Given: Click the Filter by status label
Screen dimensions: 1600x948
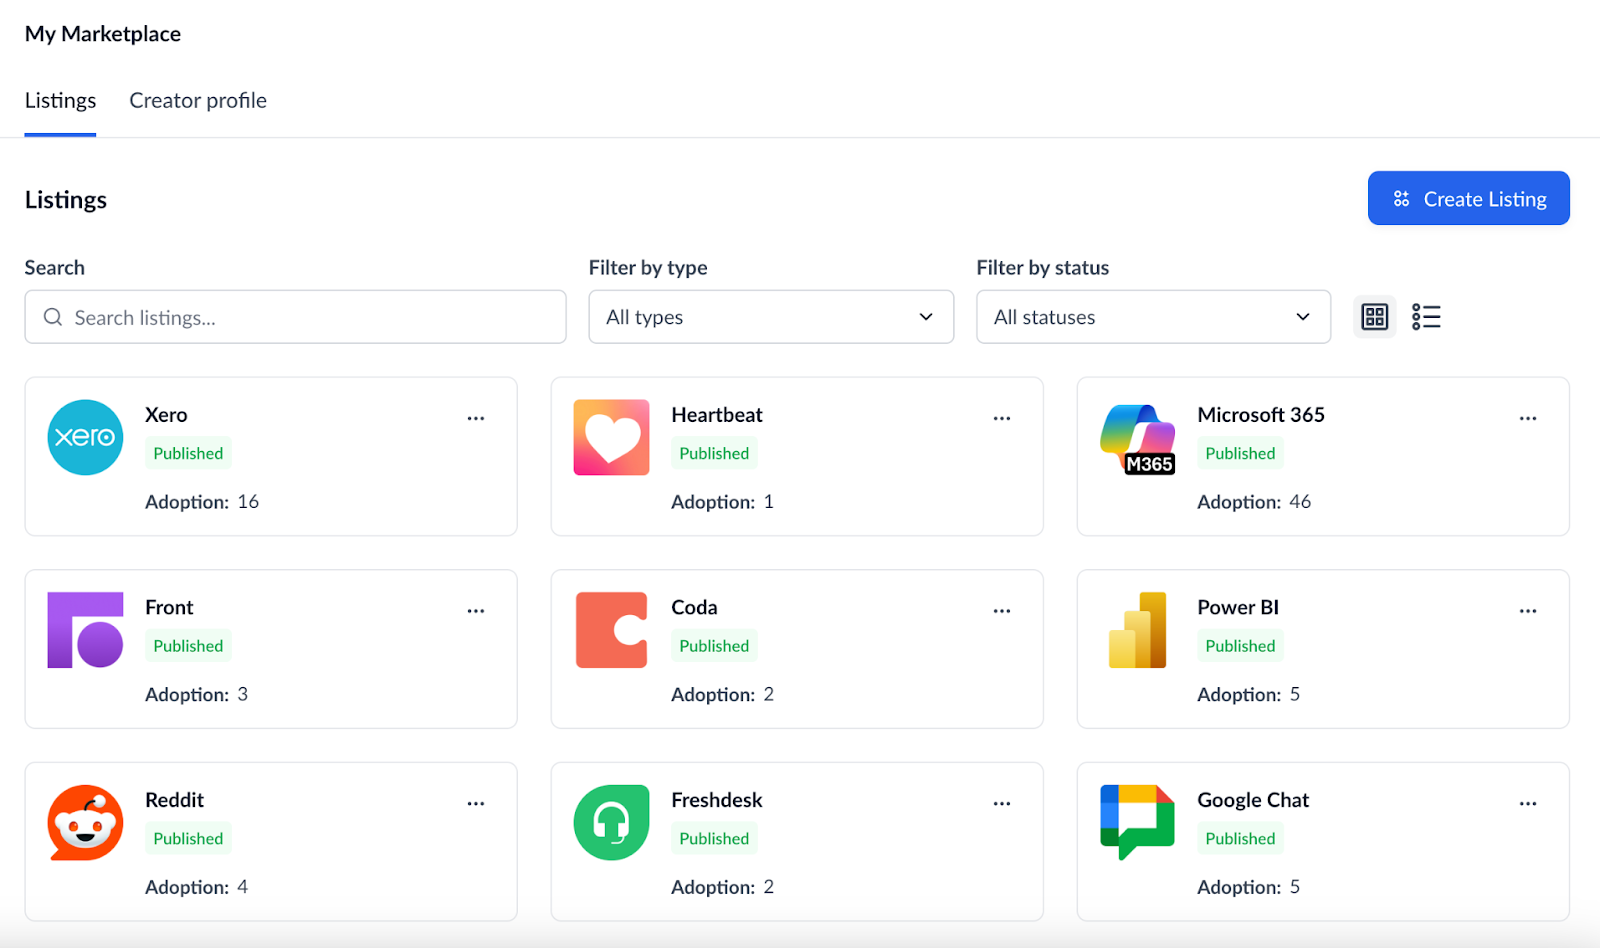Looking at the screenshot, I should coord(1043,267).
